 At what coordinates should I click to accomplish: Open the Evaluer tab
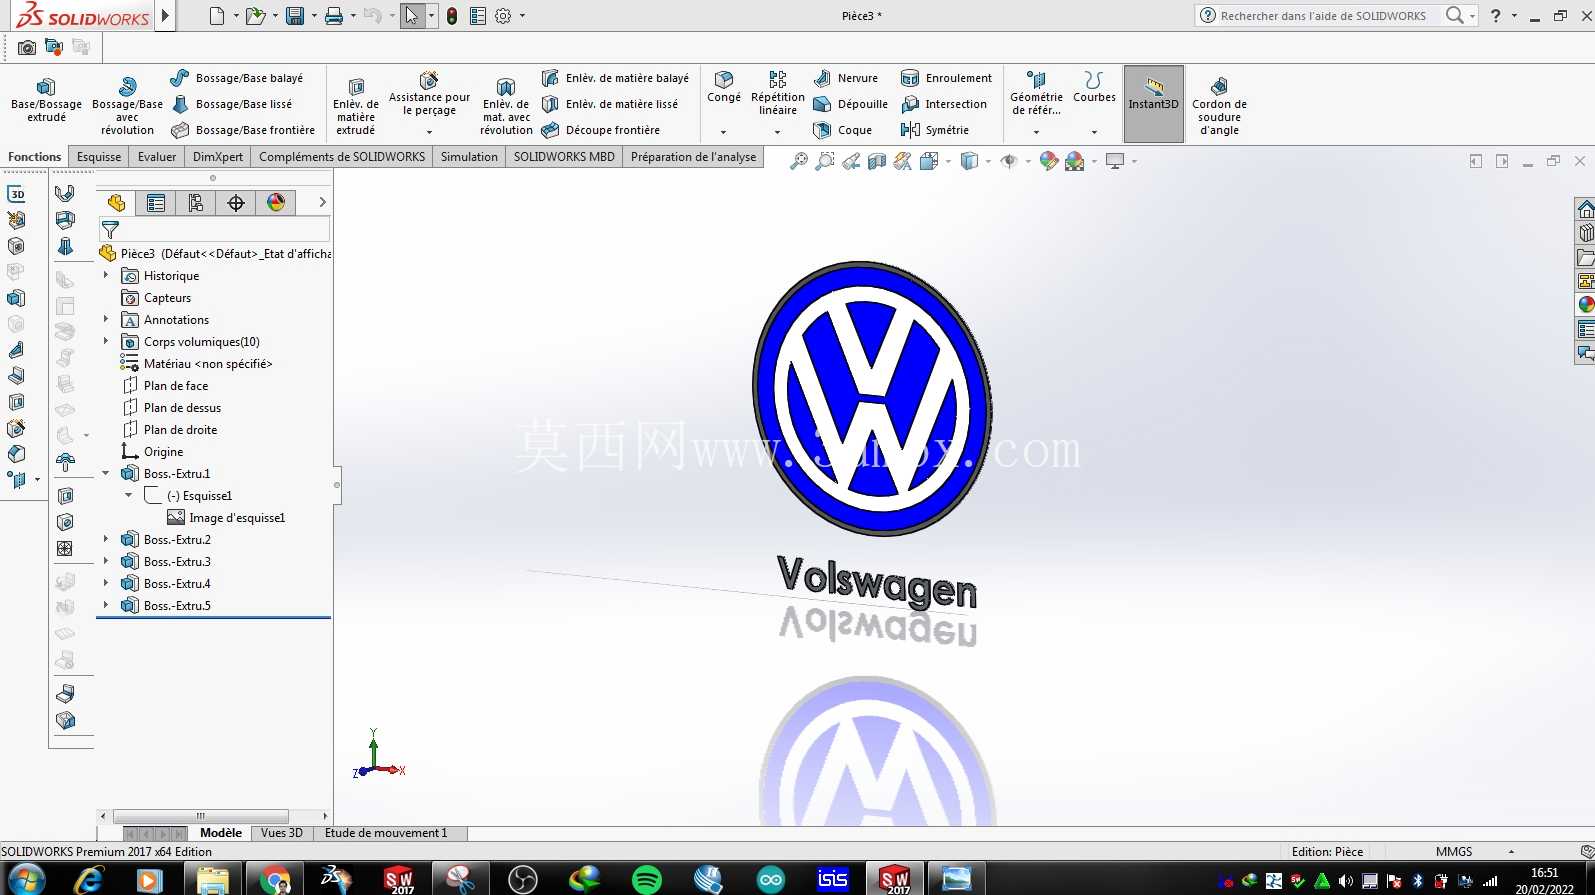pos(157,157)
